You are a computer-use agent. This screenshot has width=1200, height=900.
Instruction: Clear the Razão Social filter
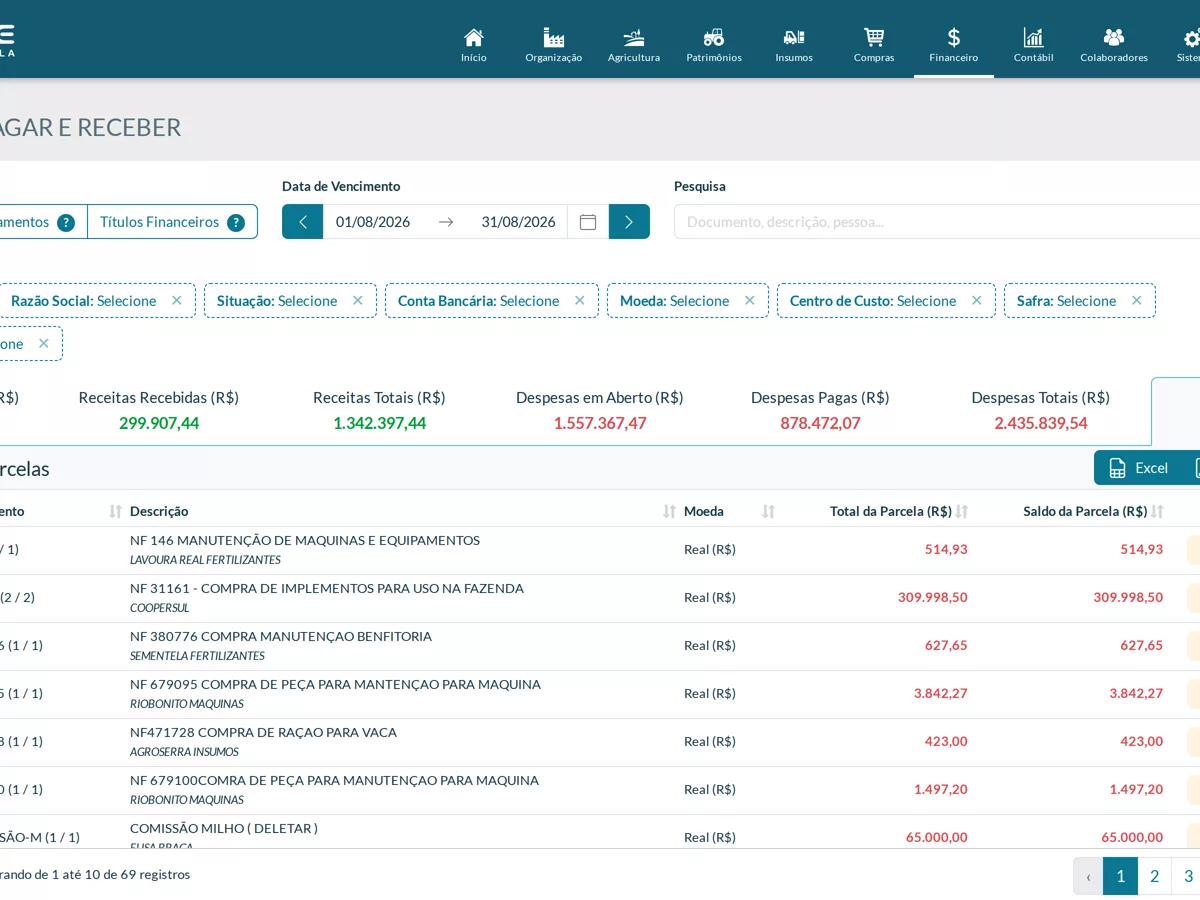(177, 300)
